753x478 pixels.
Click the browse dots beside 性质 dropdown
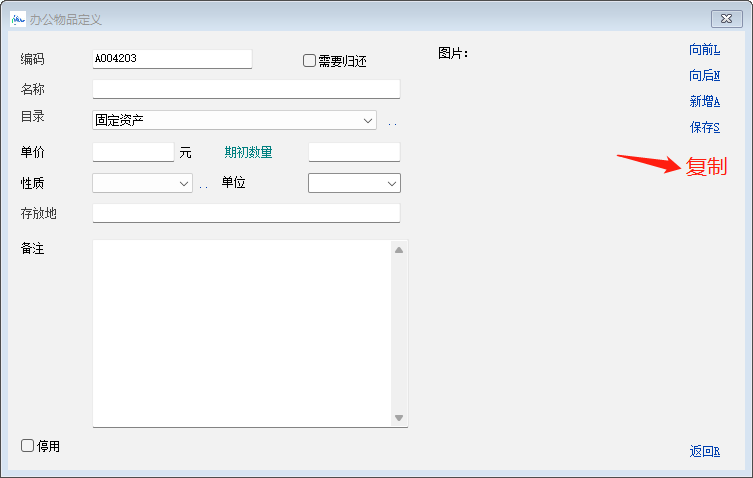[204, 186]
